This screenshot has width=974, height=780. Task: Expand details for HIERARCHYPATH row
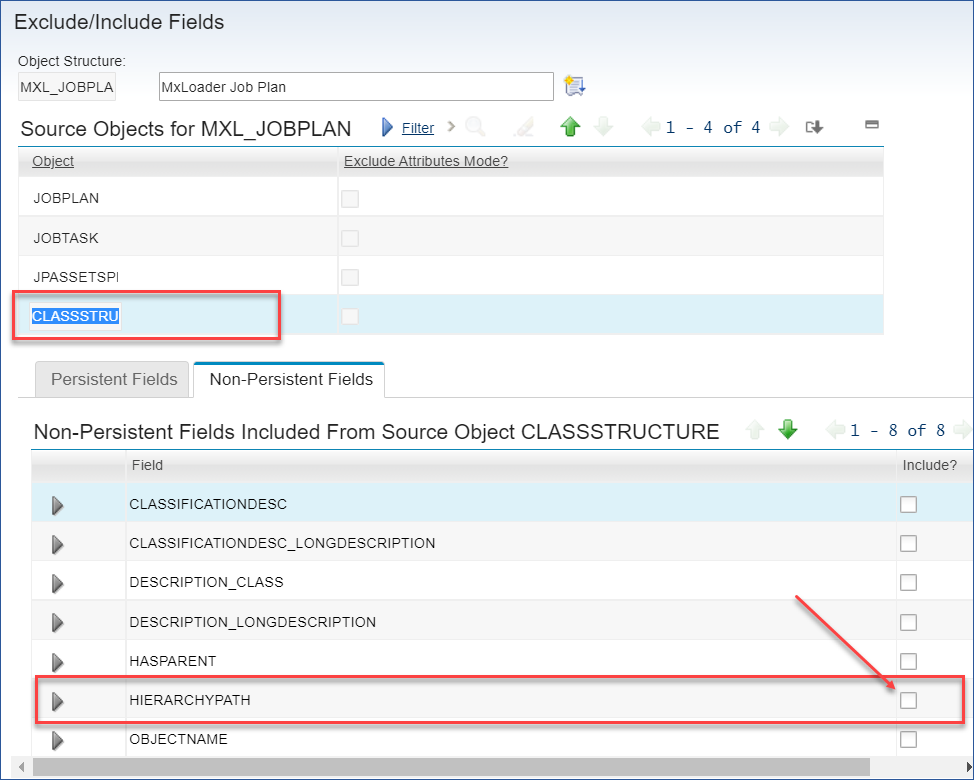coord(58,702)
